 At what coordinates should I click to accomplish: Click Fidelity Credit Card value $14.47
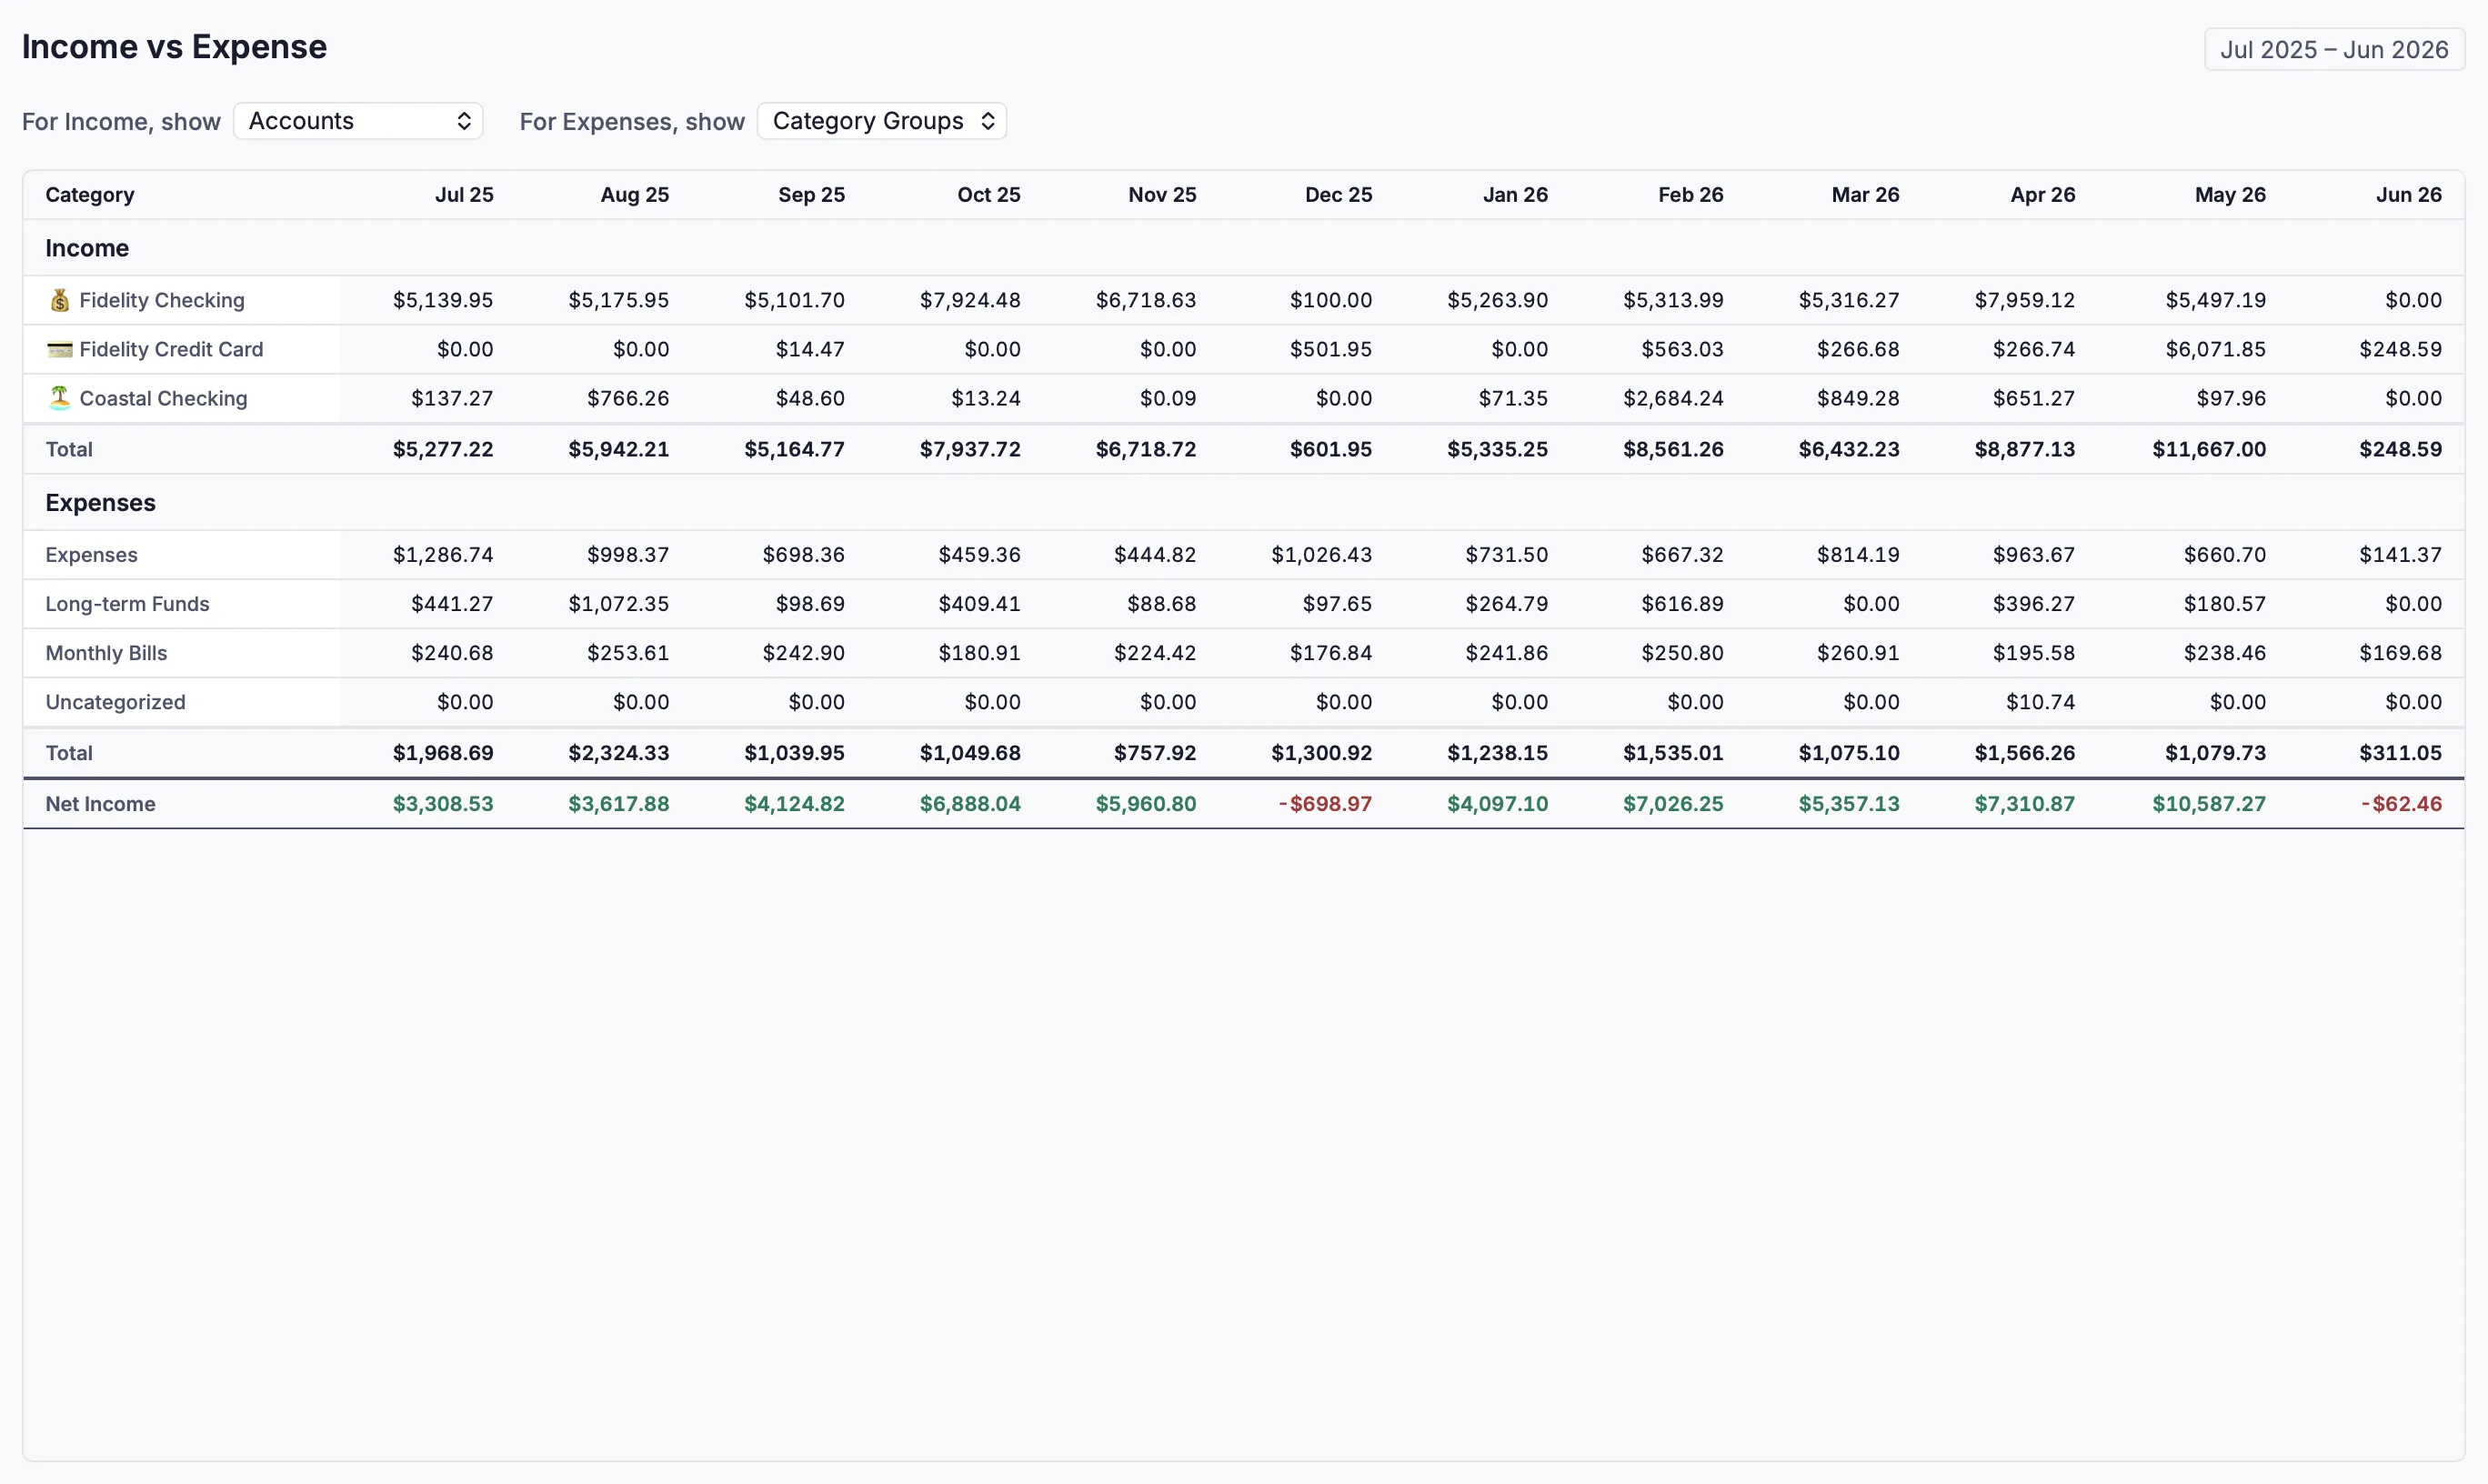810,349
